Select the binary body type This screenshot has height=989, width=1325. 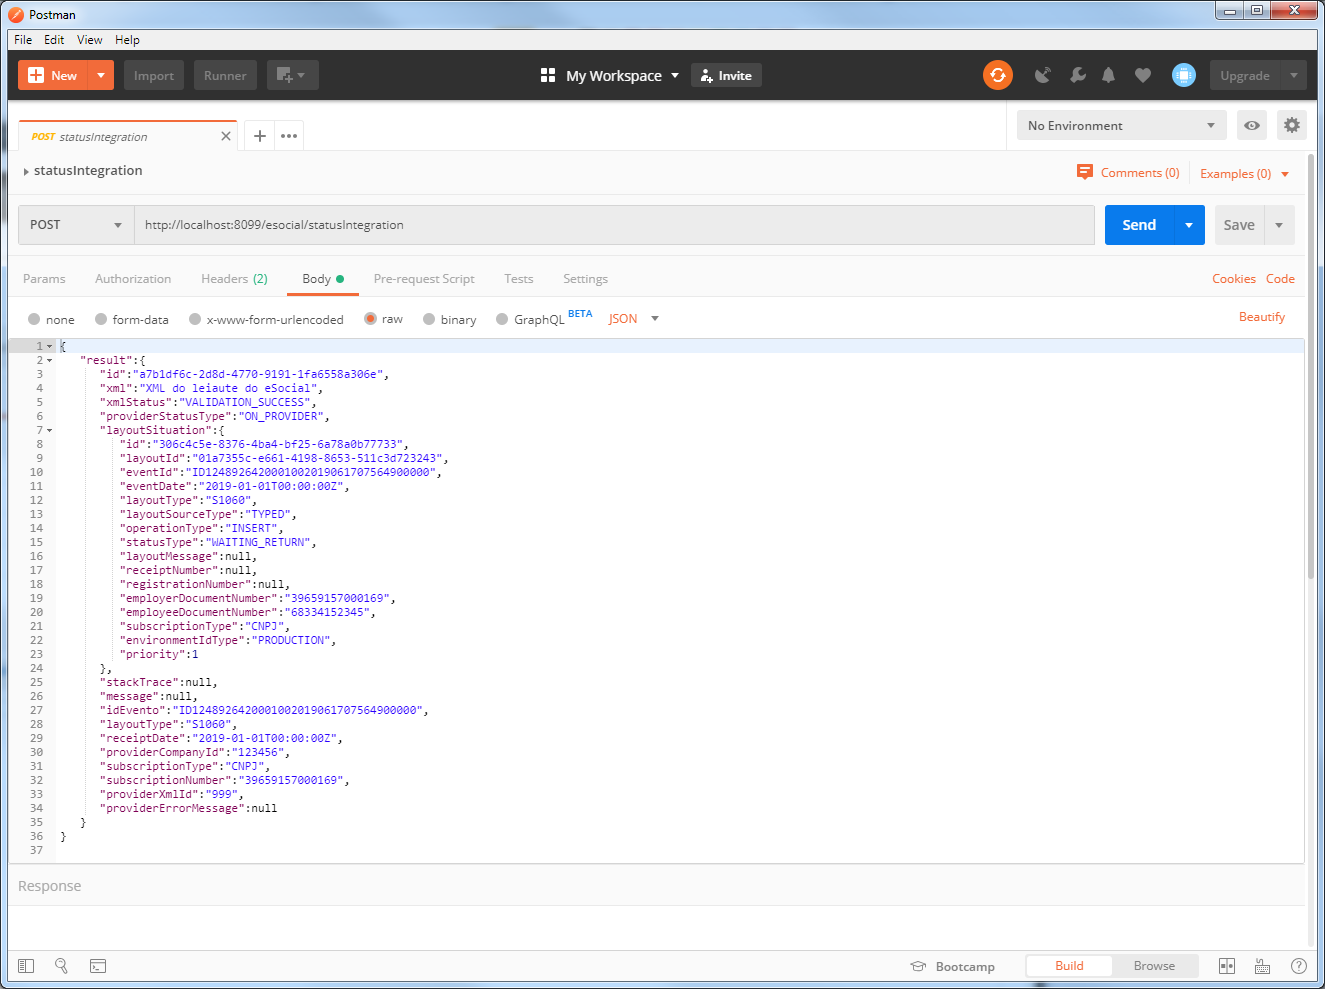click(429, 319)
